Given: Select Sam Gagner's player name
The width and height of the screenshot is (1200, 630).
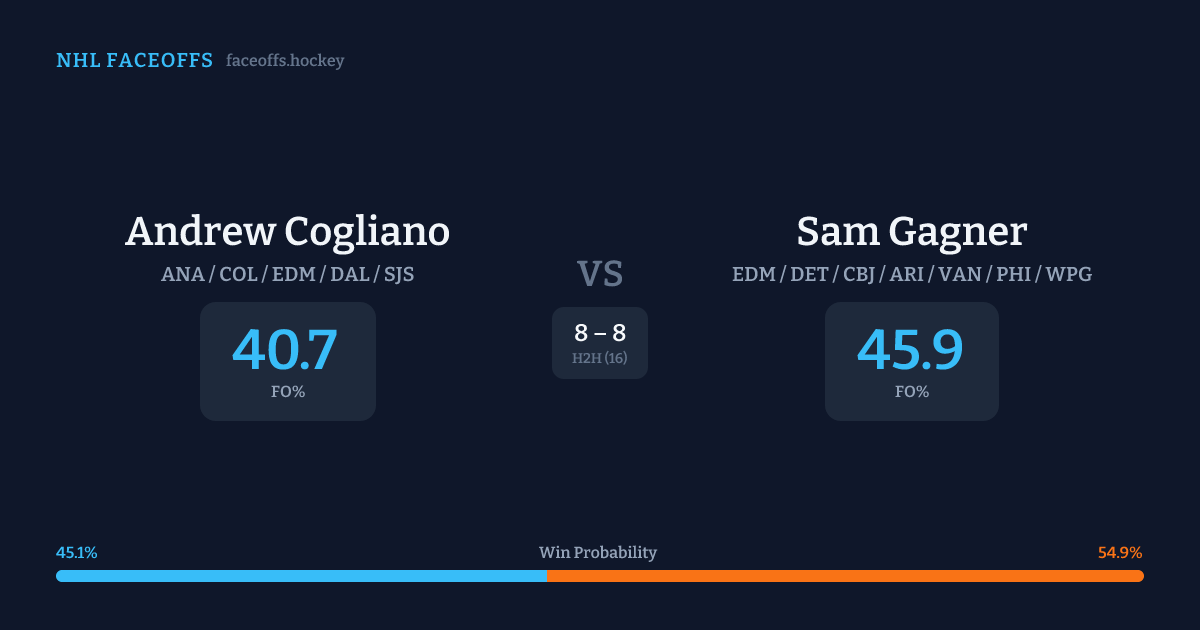Looking at the screenshot, I should coord(911,232).
